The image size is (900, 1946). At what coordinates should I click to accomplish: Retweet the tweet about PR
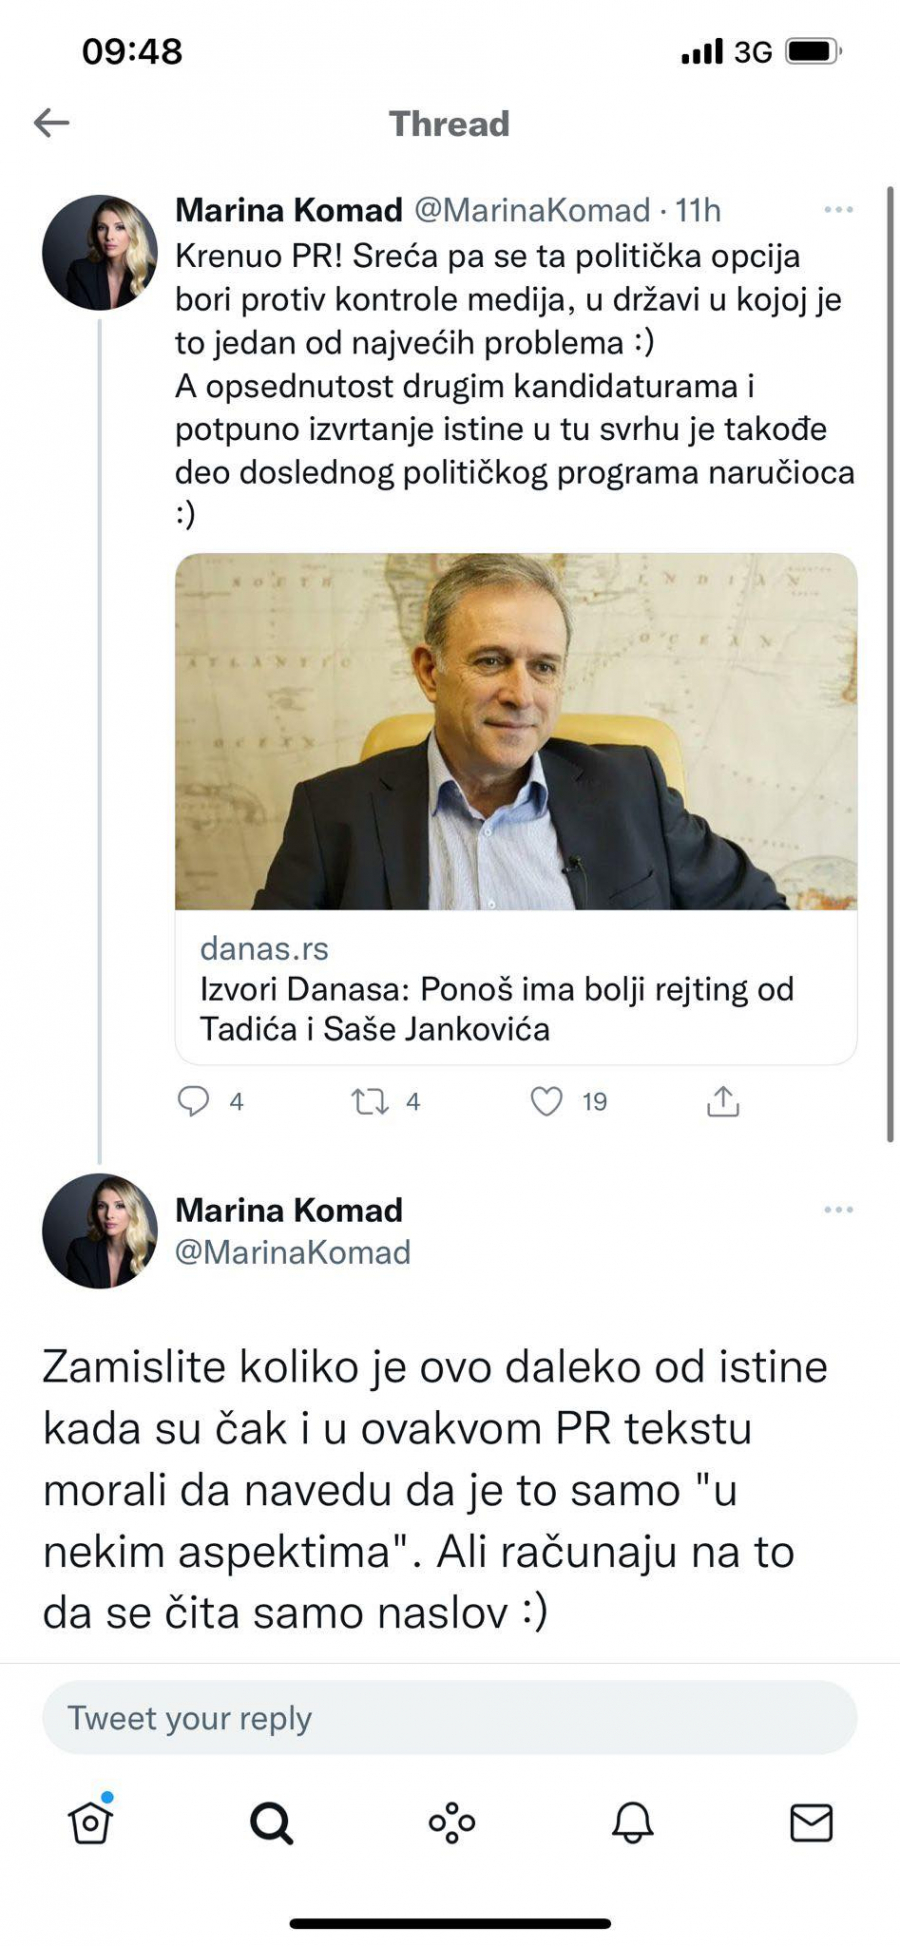372,1100
